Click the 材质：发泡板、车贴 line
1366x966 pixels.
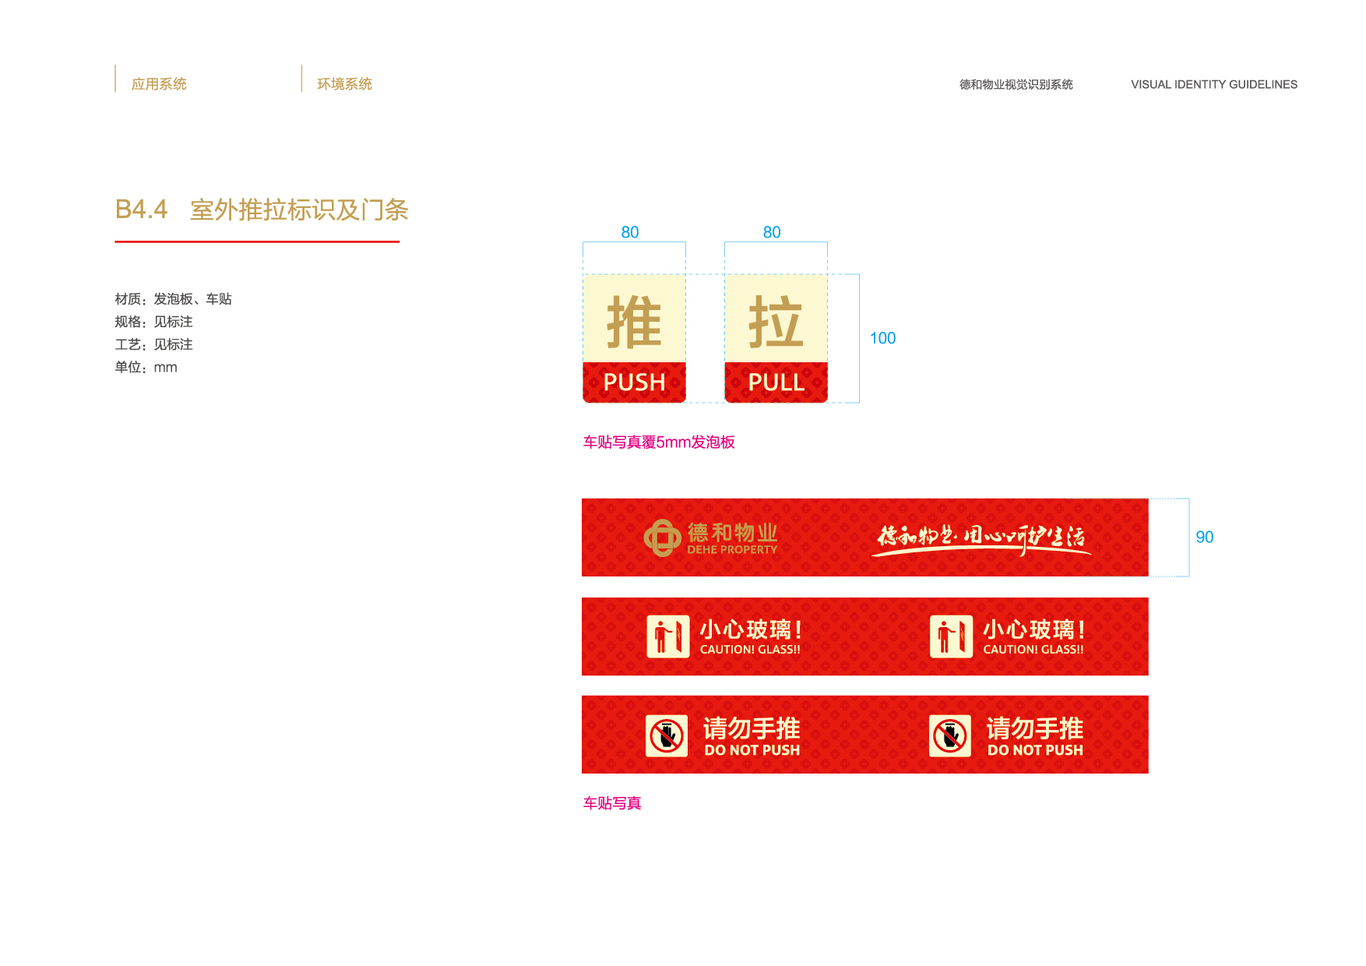(x=173, y=299)
